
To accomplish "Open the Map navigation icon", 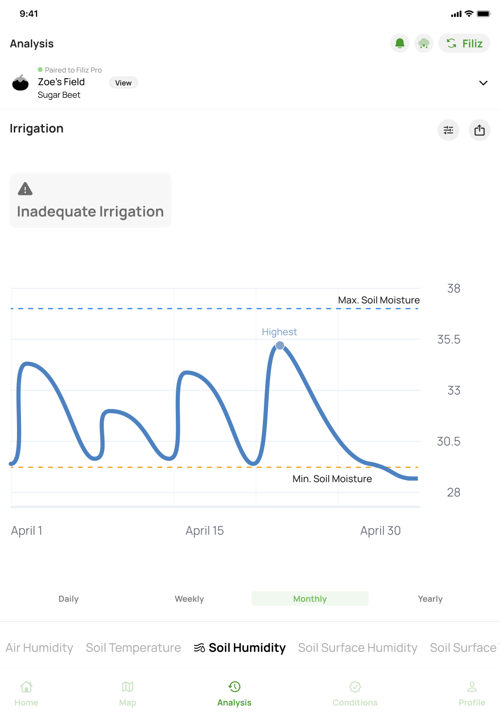I will tap(127, 686).
